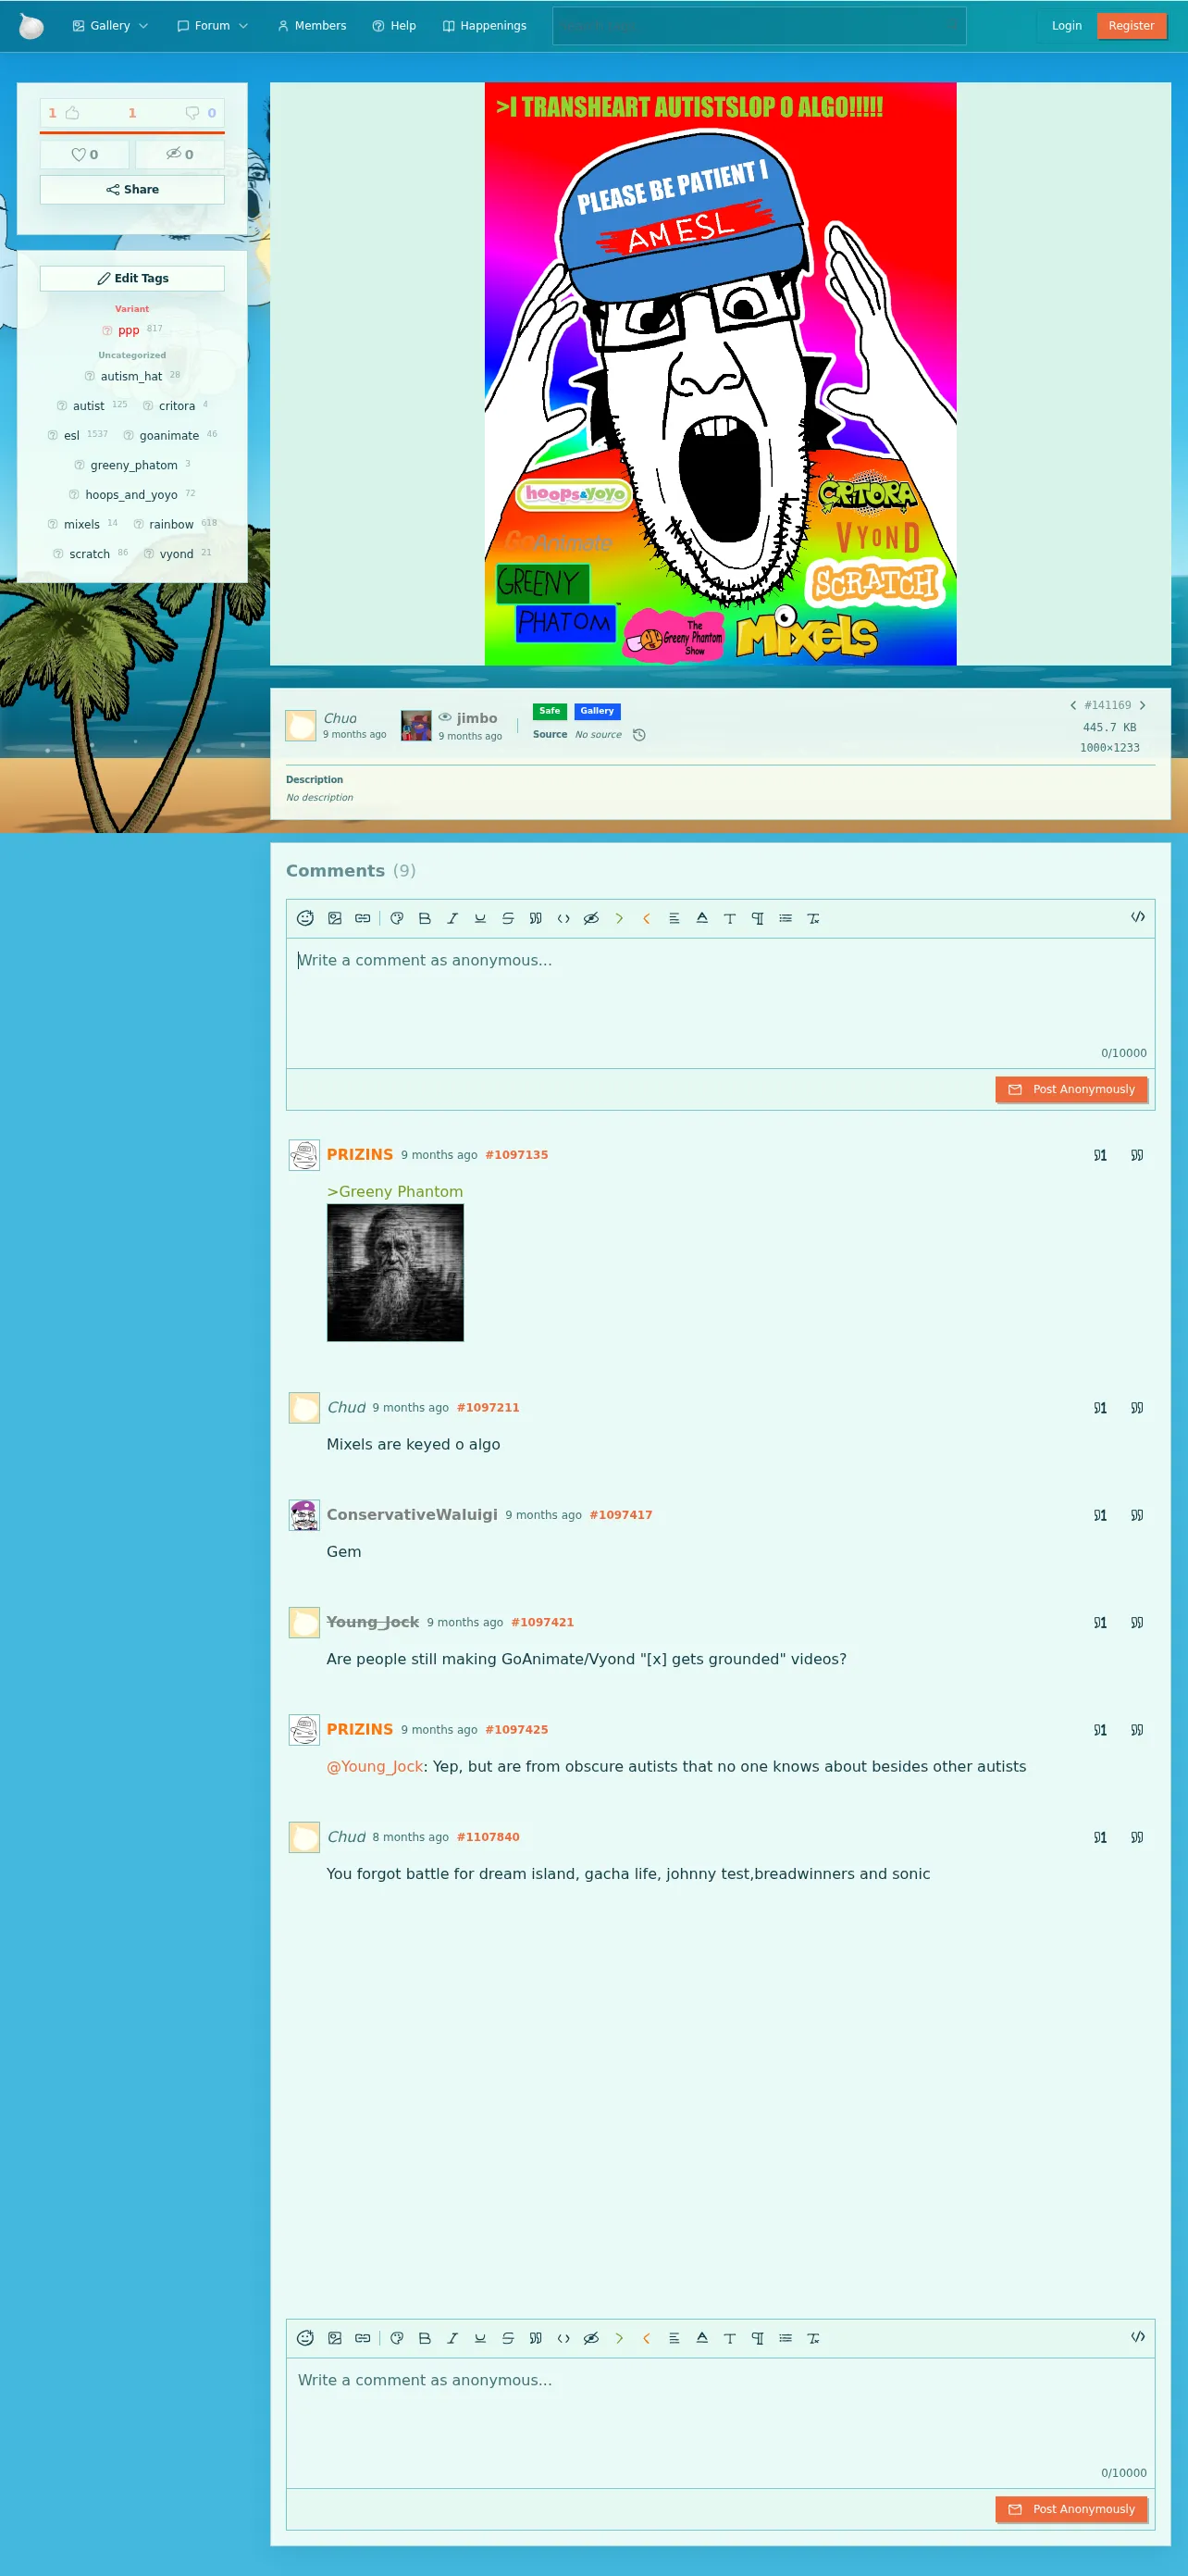The width and height of the screenshot is (1188, 2576).
Task: Pick color palette in top comment editor
Action: point(397,918)
